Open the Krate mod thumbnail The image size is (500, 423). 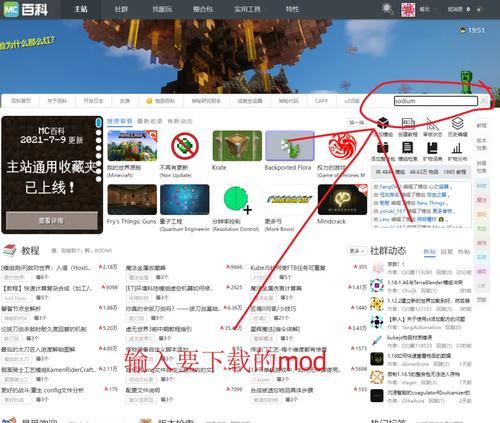237,146
